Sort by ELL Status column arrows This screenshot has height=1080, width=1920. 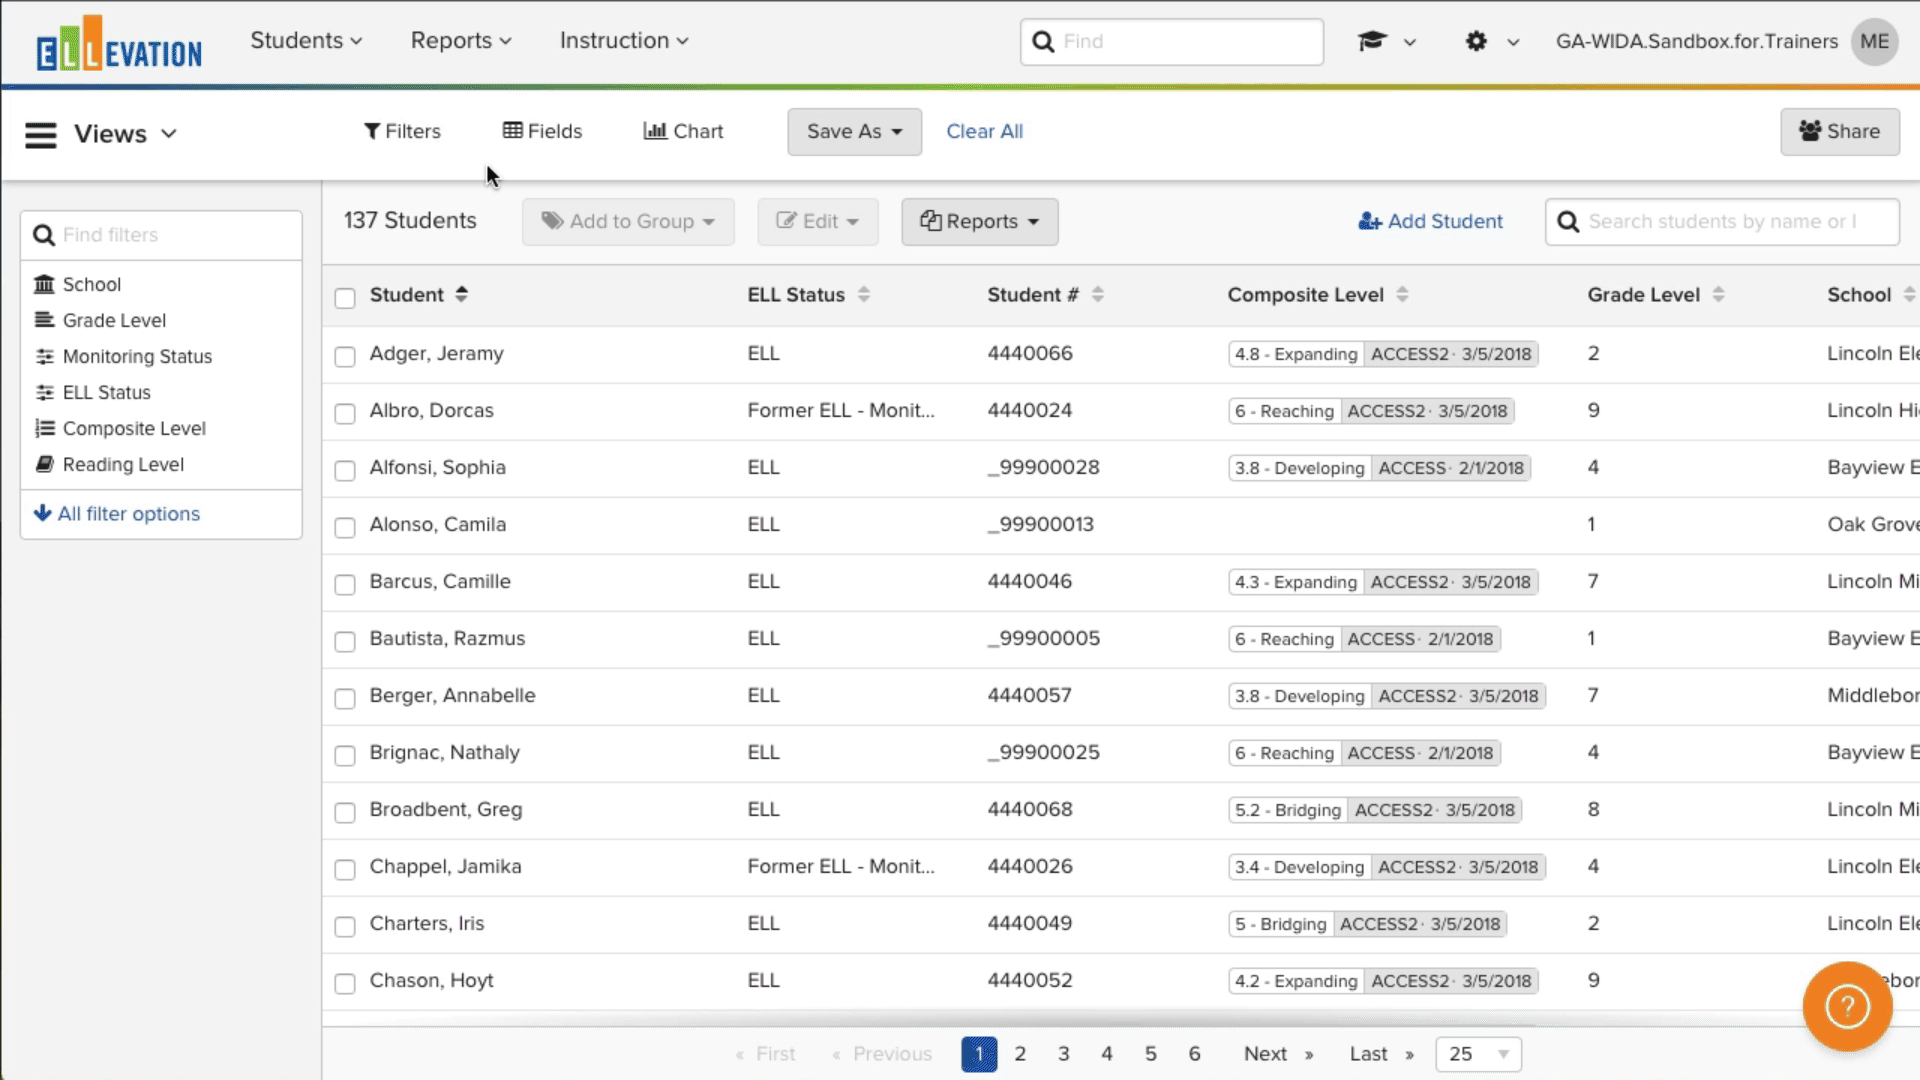(x=864, y=295)
